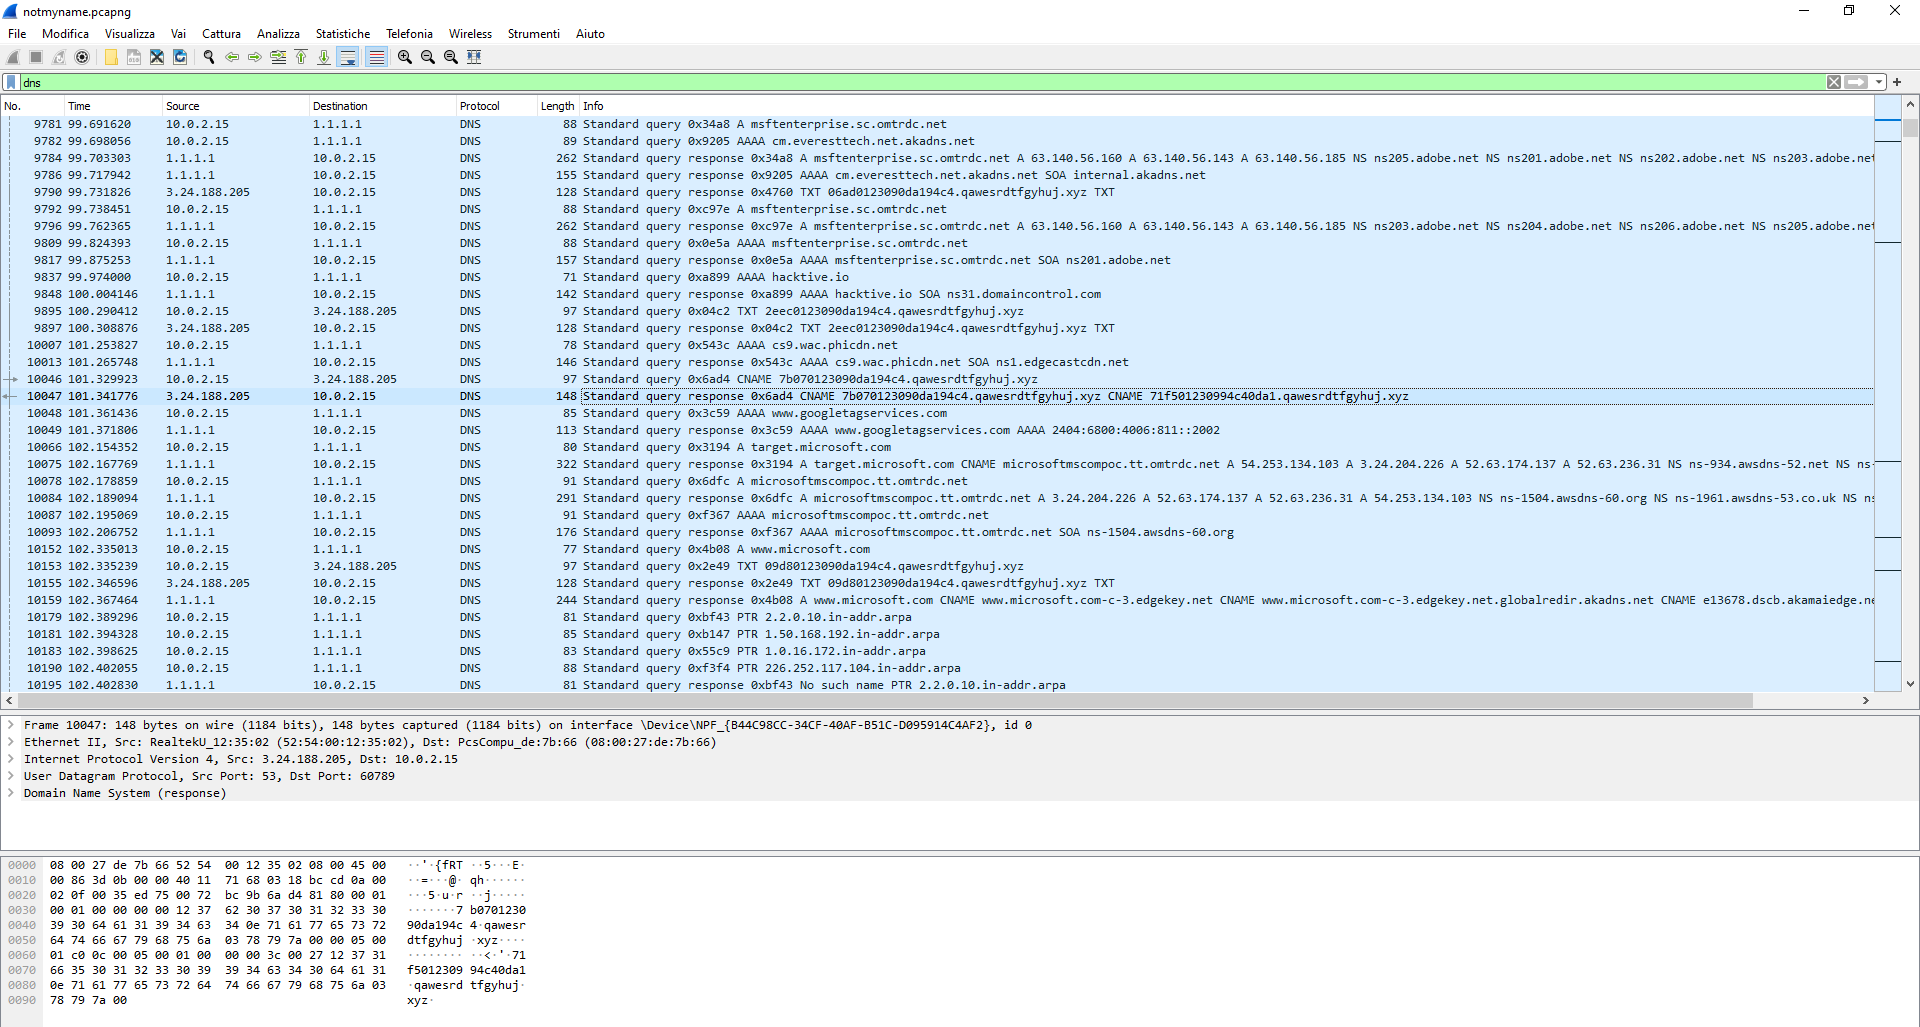Open the Visualizza menu

[130, 33]
